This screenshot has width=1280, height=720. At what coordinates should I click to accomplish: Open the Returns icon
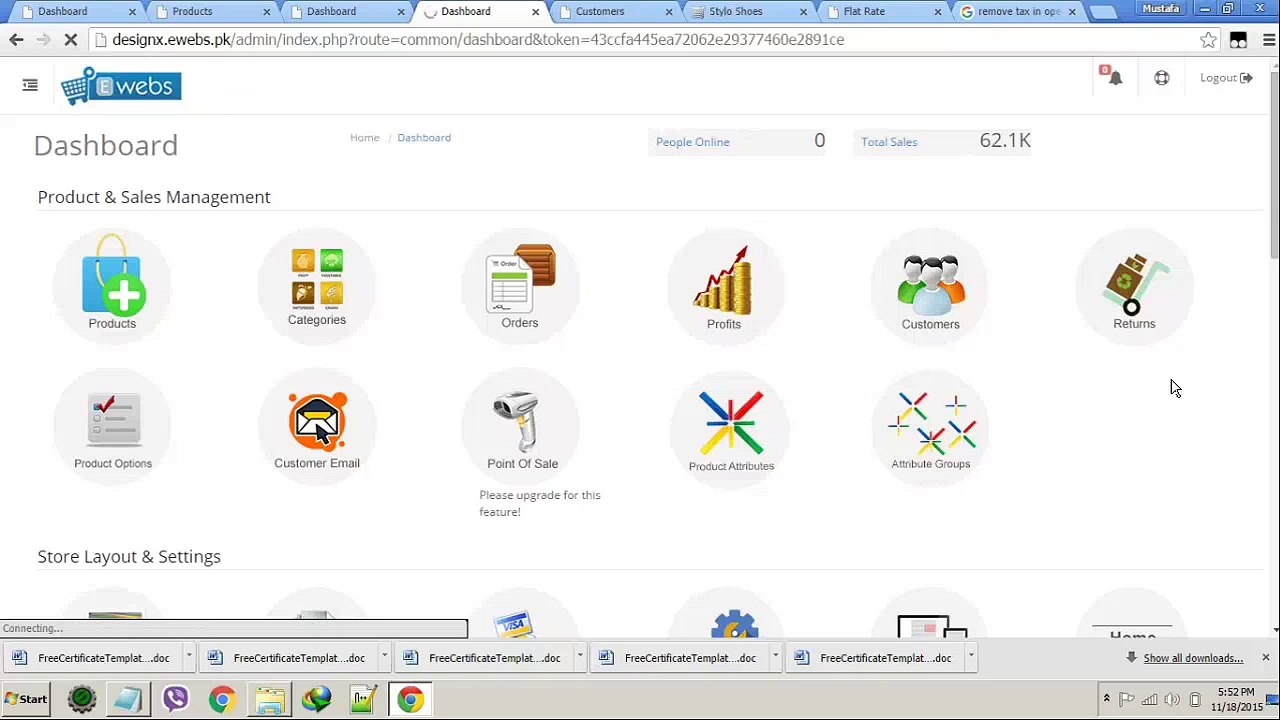(1134, 285)
